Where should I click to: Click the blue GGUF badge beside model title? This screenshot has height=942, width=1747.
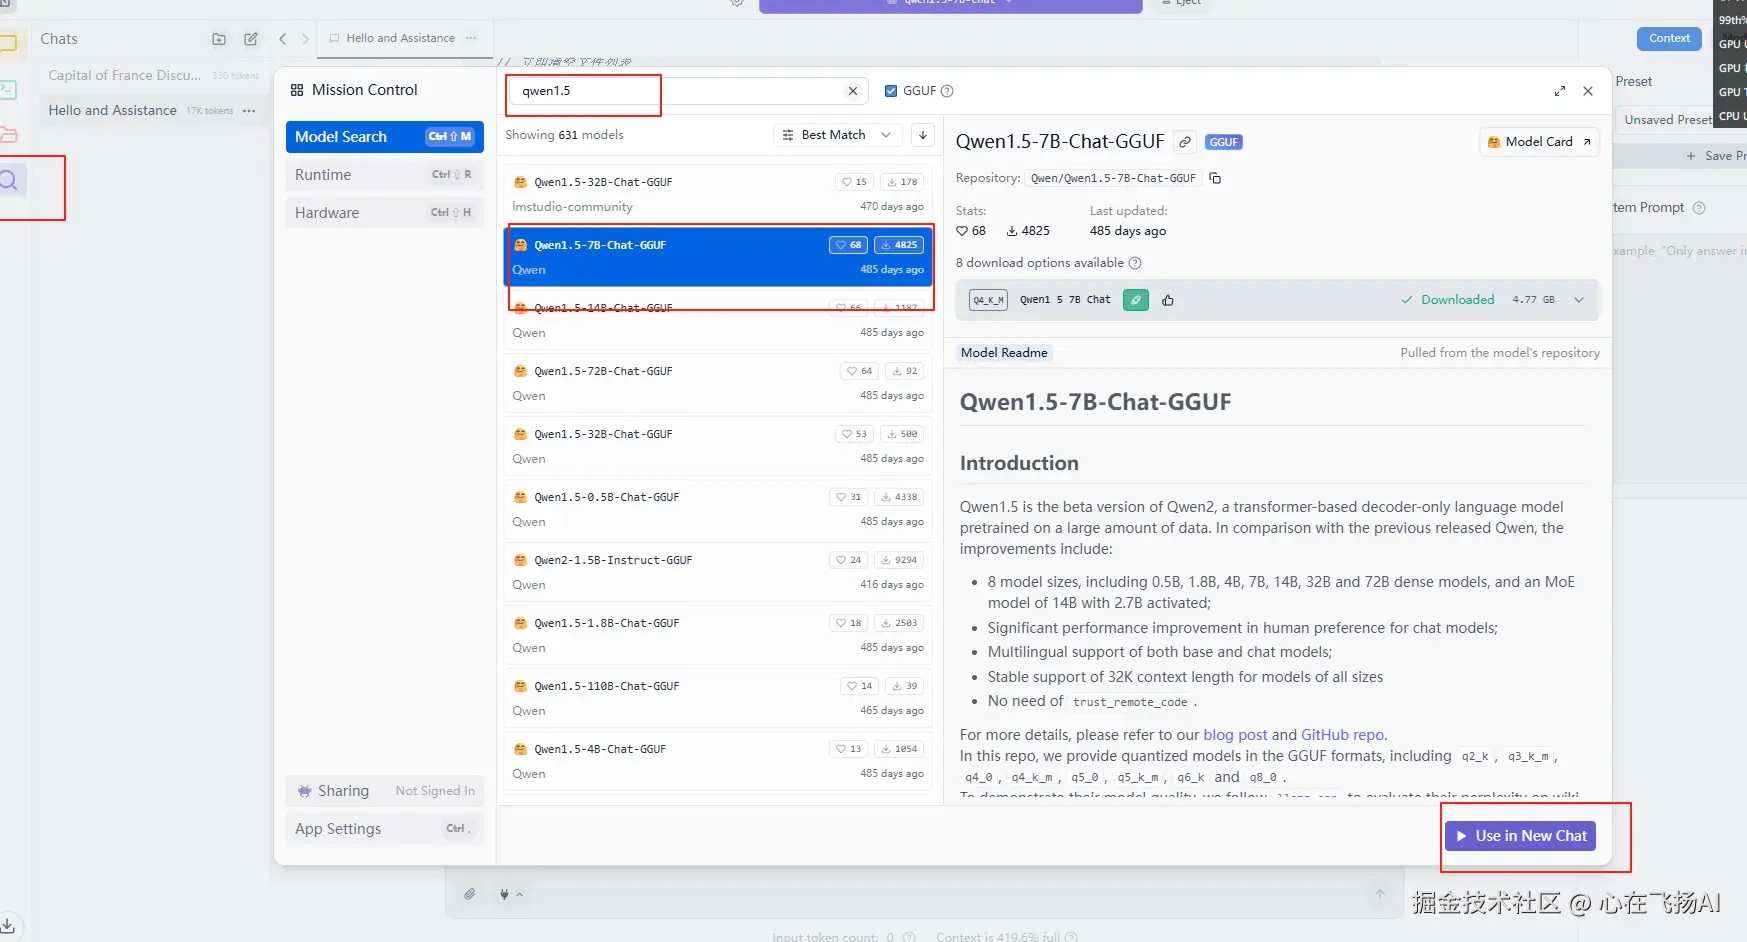click(x=1224, y=142)
